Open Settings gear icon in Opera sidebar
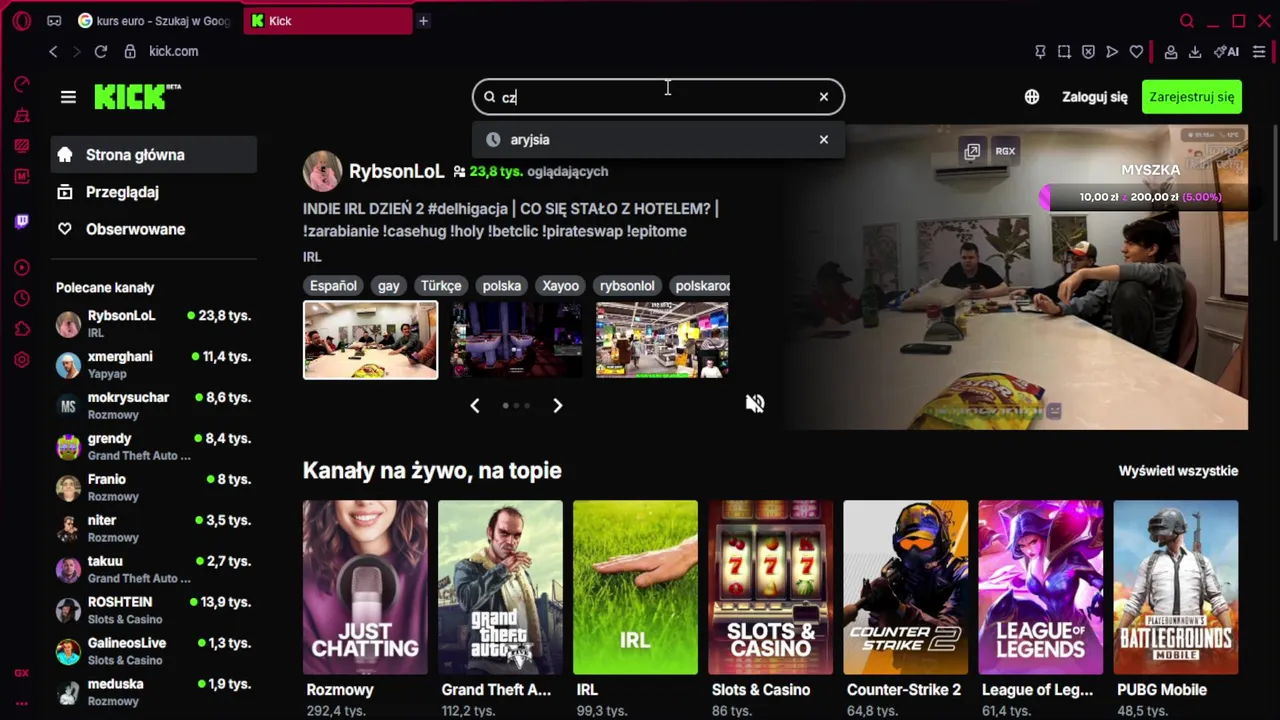1280x720 pixels. click(x=22, y=360)
